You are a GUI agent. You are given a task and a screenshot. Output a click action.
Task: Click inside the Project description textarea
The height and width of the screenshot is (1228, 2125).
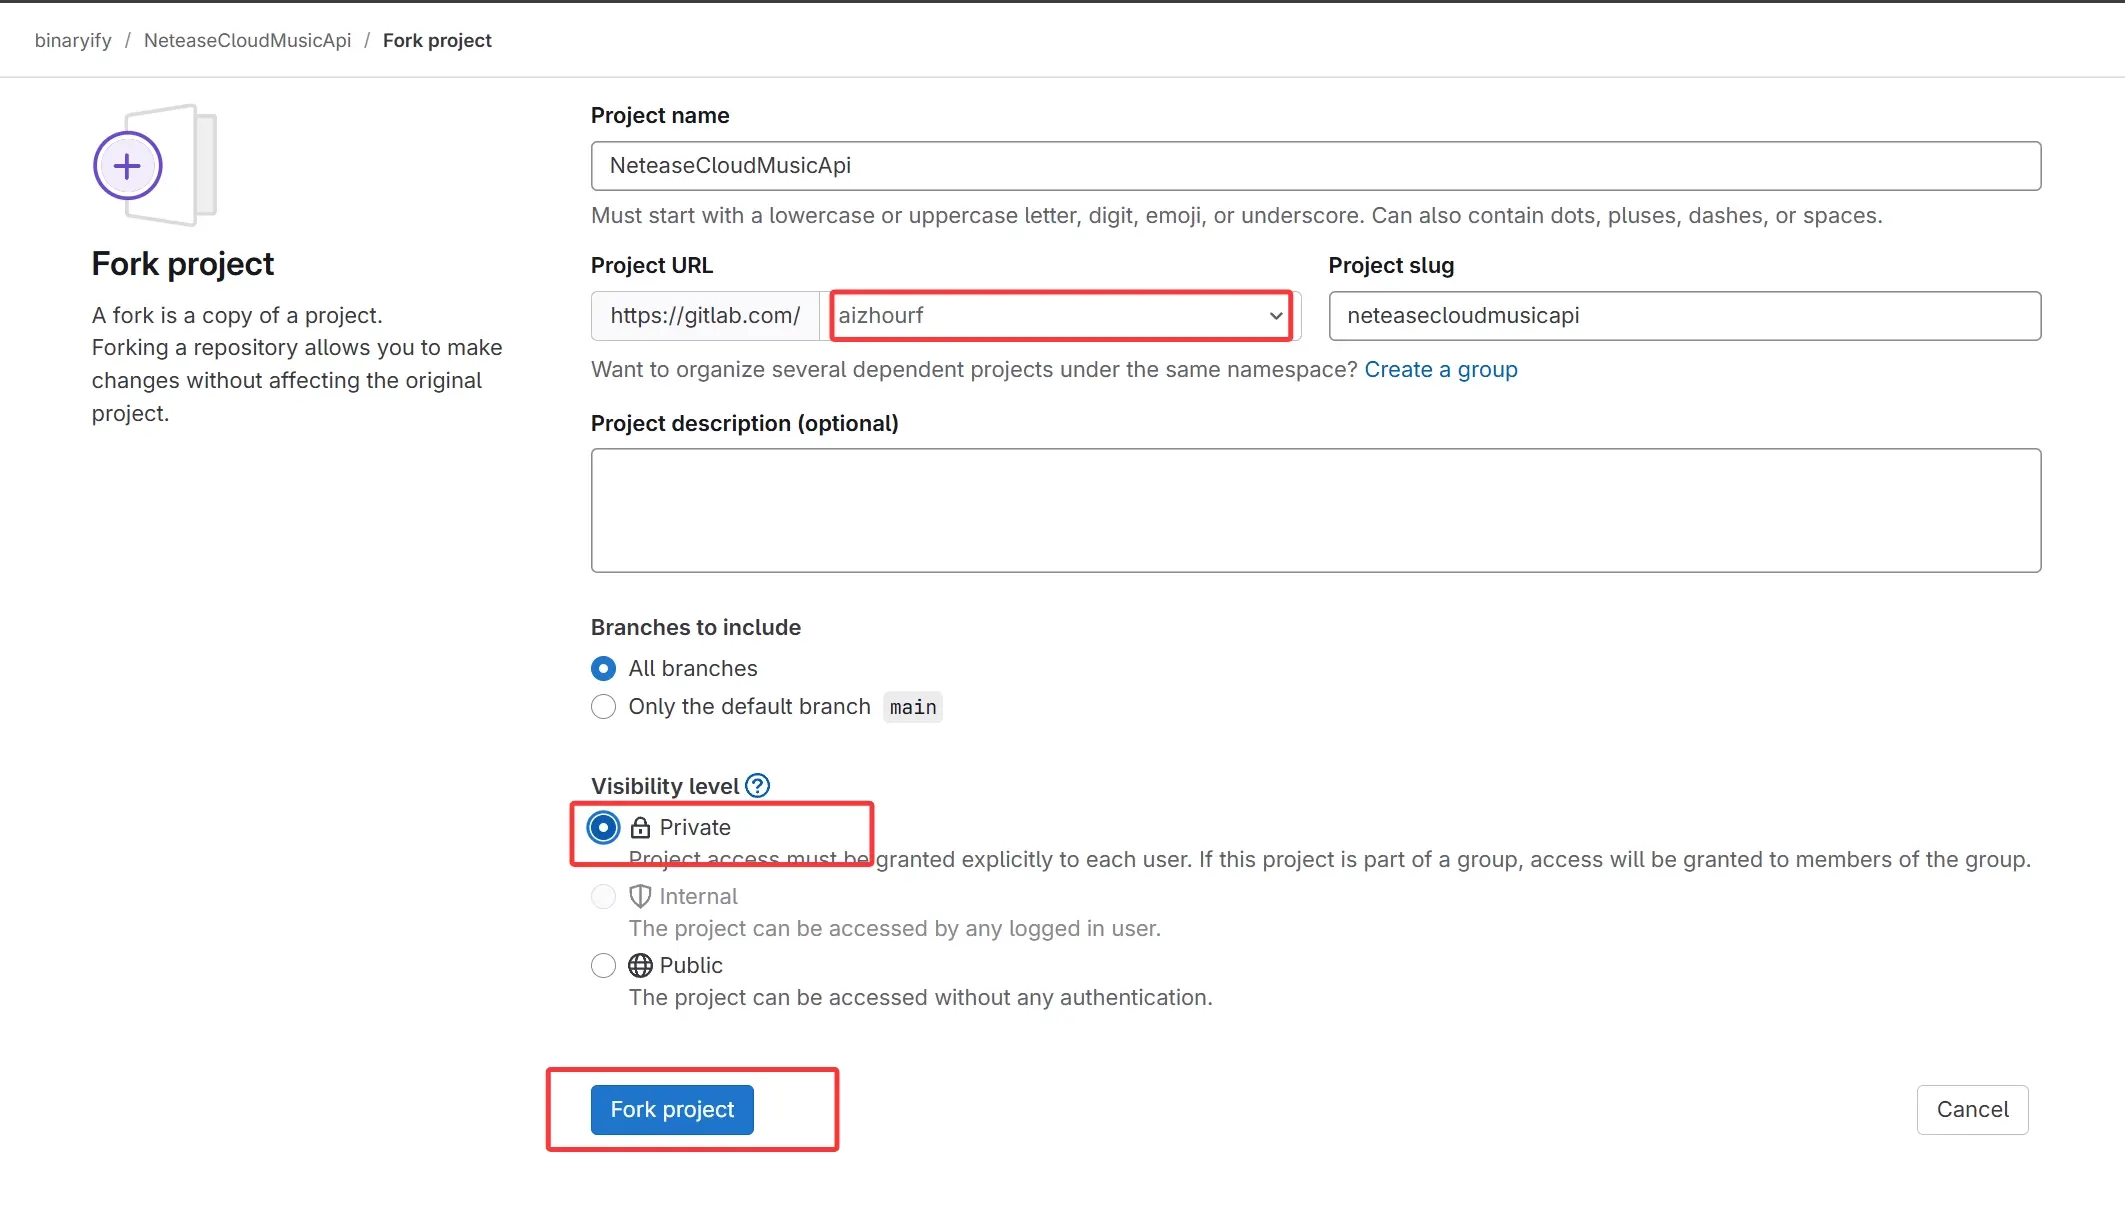coord(1315,510)
